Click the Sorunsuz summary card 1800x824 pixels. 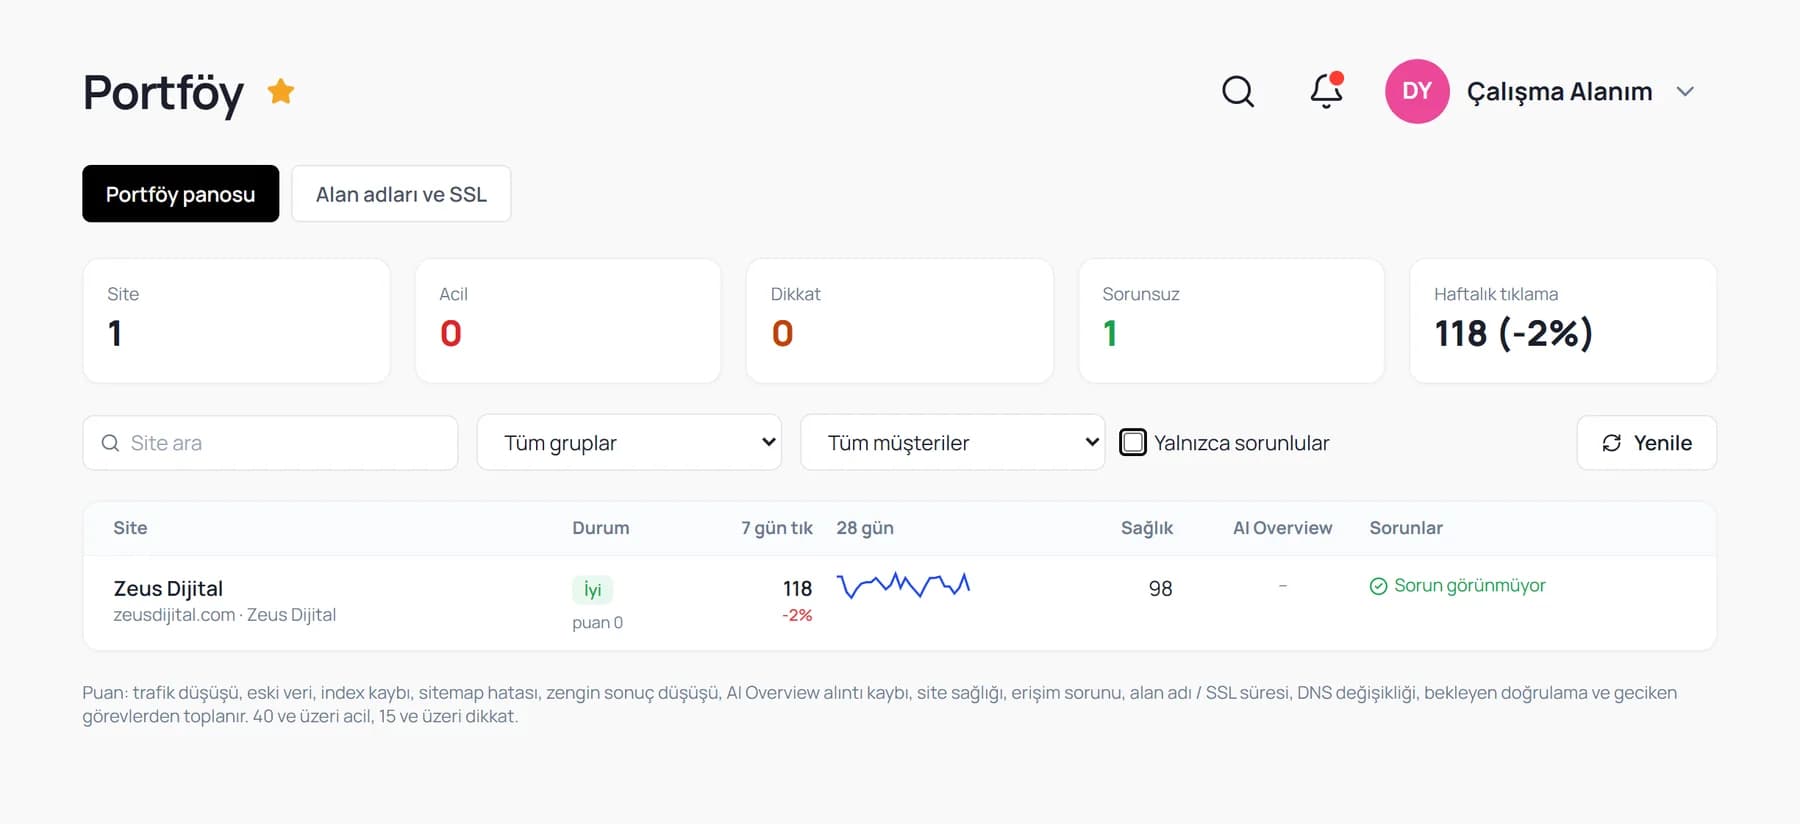click(1232, 321)
